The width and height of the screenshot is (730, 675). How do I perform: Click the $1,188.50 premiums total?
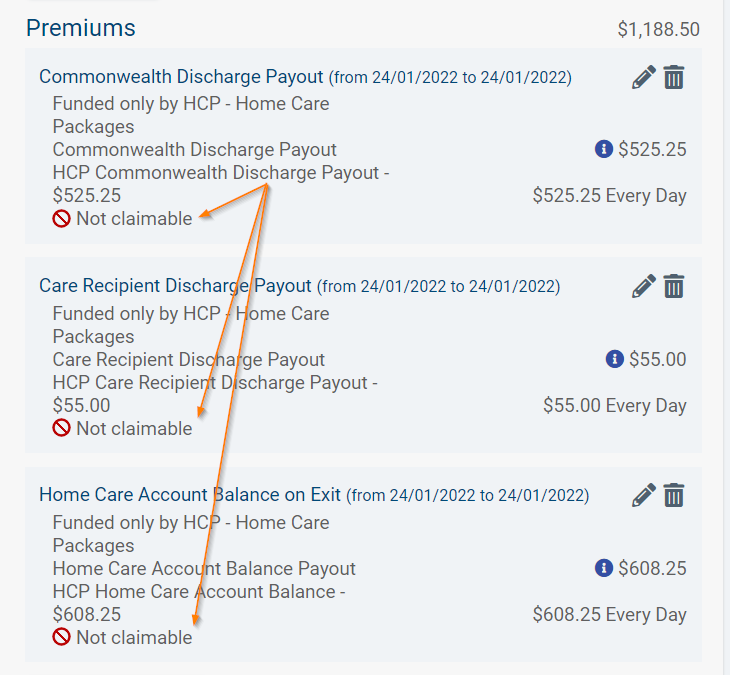click(658, 29)
